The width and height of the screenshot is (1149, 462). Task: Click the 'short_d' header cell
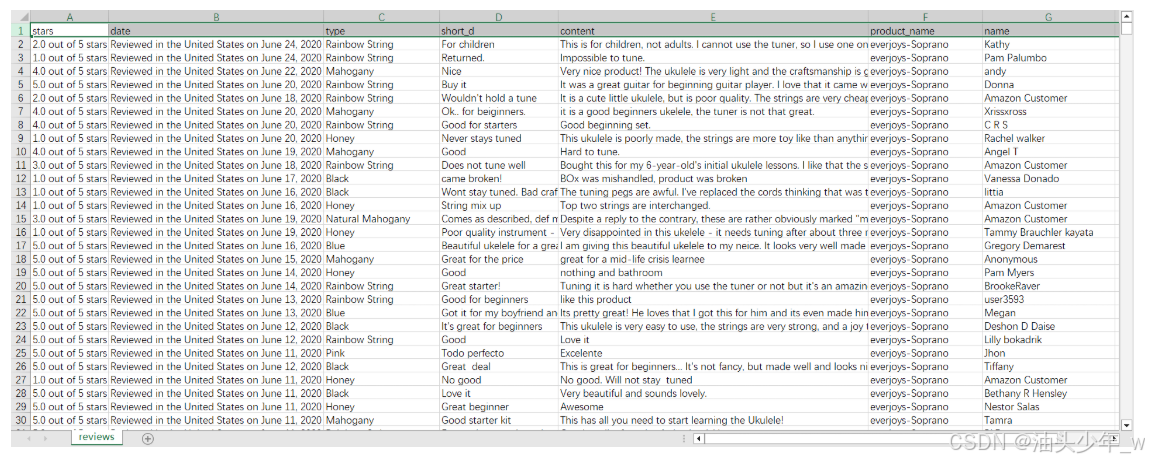499,31
